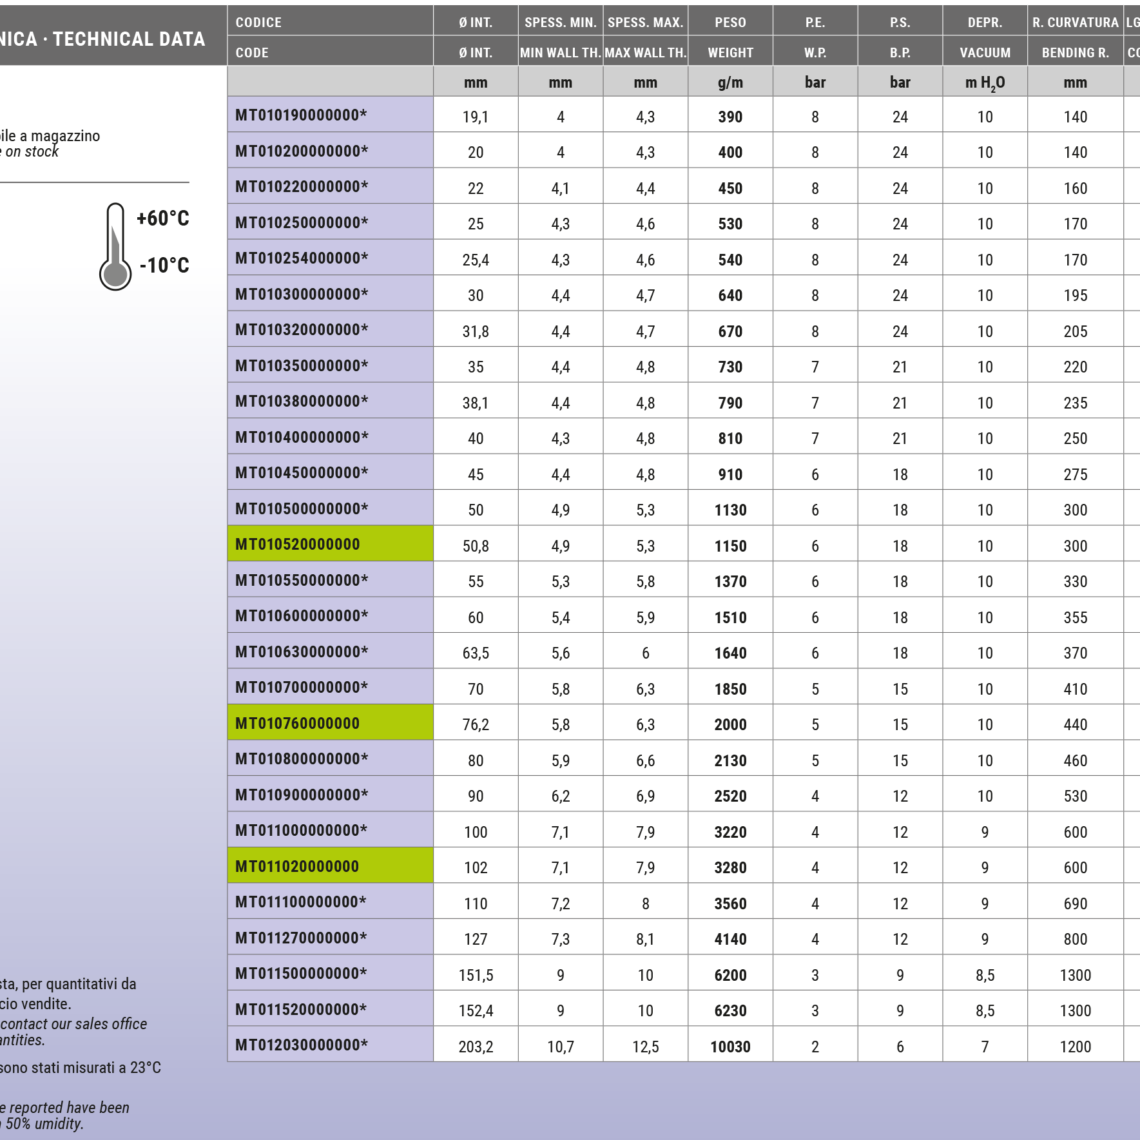Click the g/m unit cell

click(x=730, y=83)
